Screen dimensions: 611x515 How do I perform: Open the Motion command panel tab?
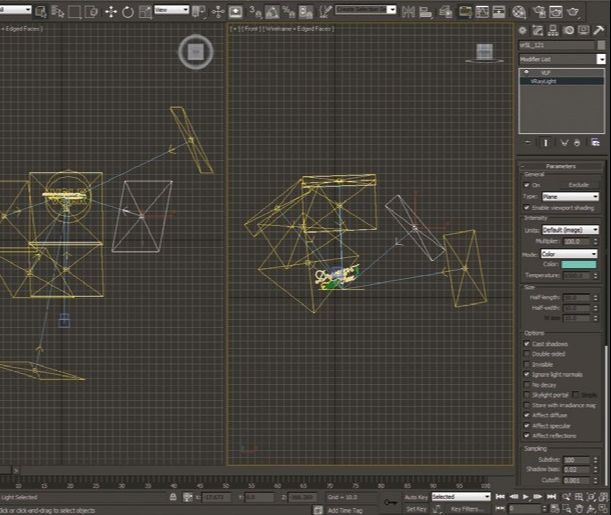568,30
